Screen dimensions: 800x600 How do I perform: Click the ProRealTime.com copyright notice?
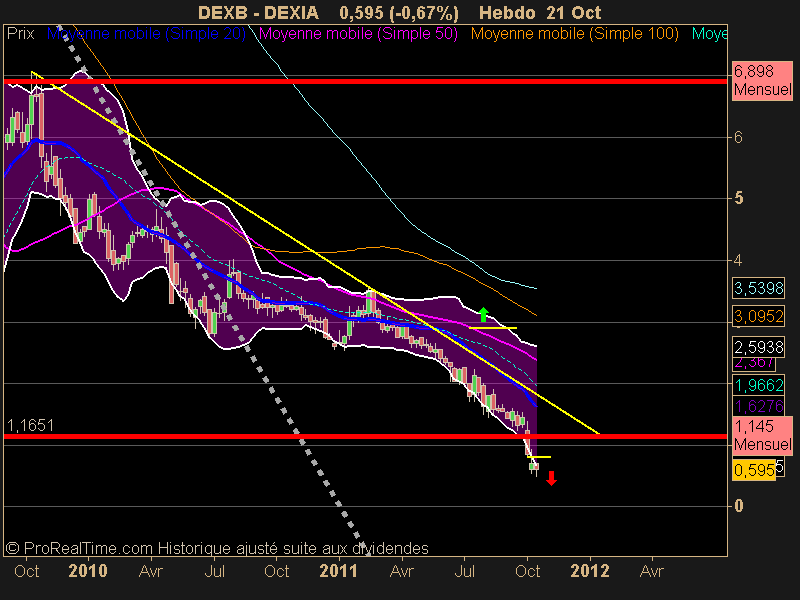point(217,548)
